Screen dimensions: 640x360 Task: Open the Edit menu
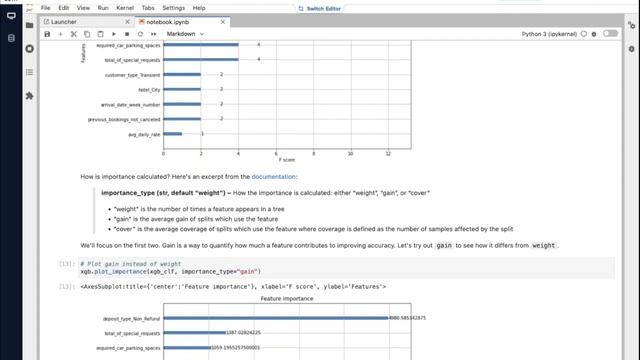(63, 8)
